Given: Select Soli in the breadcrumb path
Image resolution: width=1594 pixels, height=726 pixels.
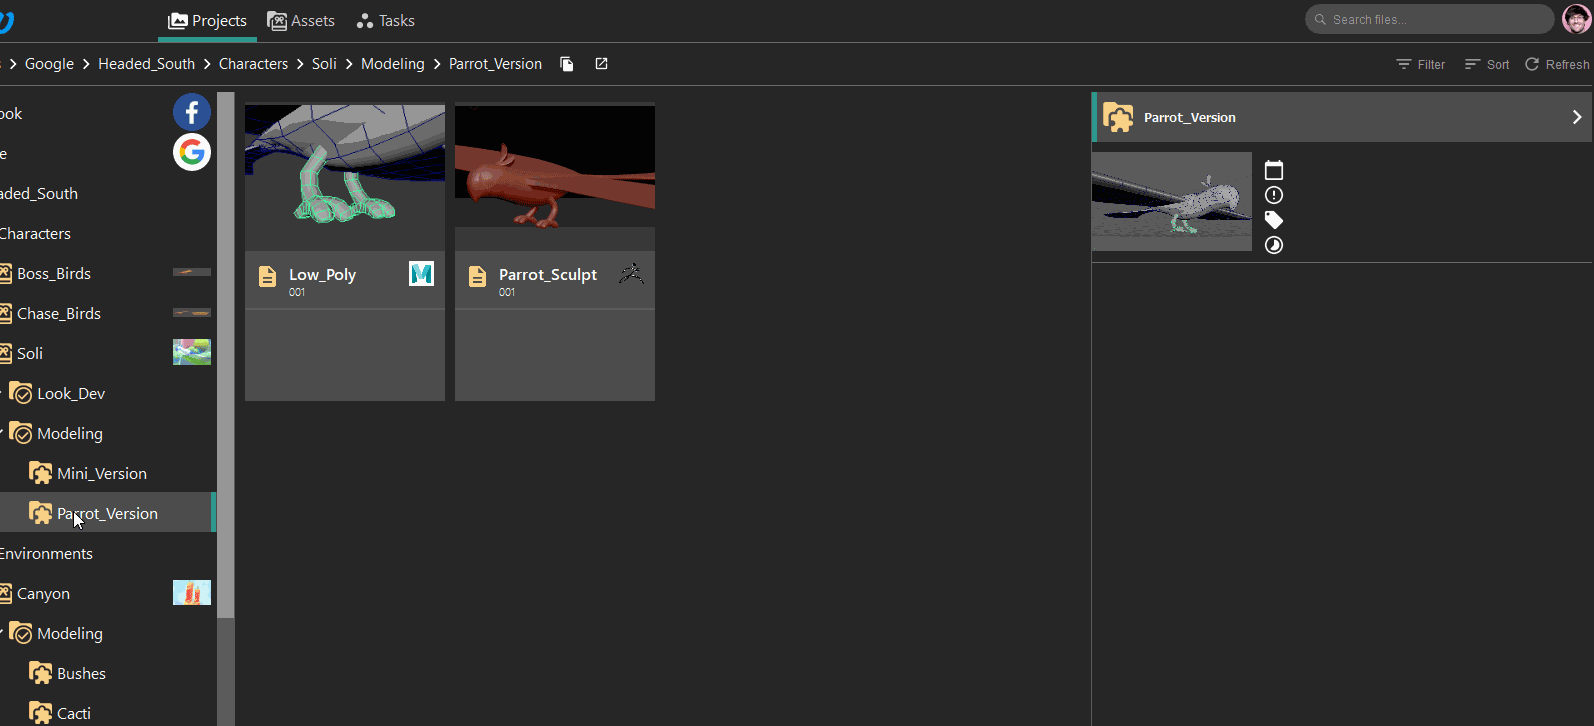Looking at the screenshot, I should 324,64.
